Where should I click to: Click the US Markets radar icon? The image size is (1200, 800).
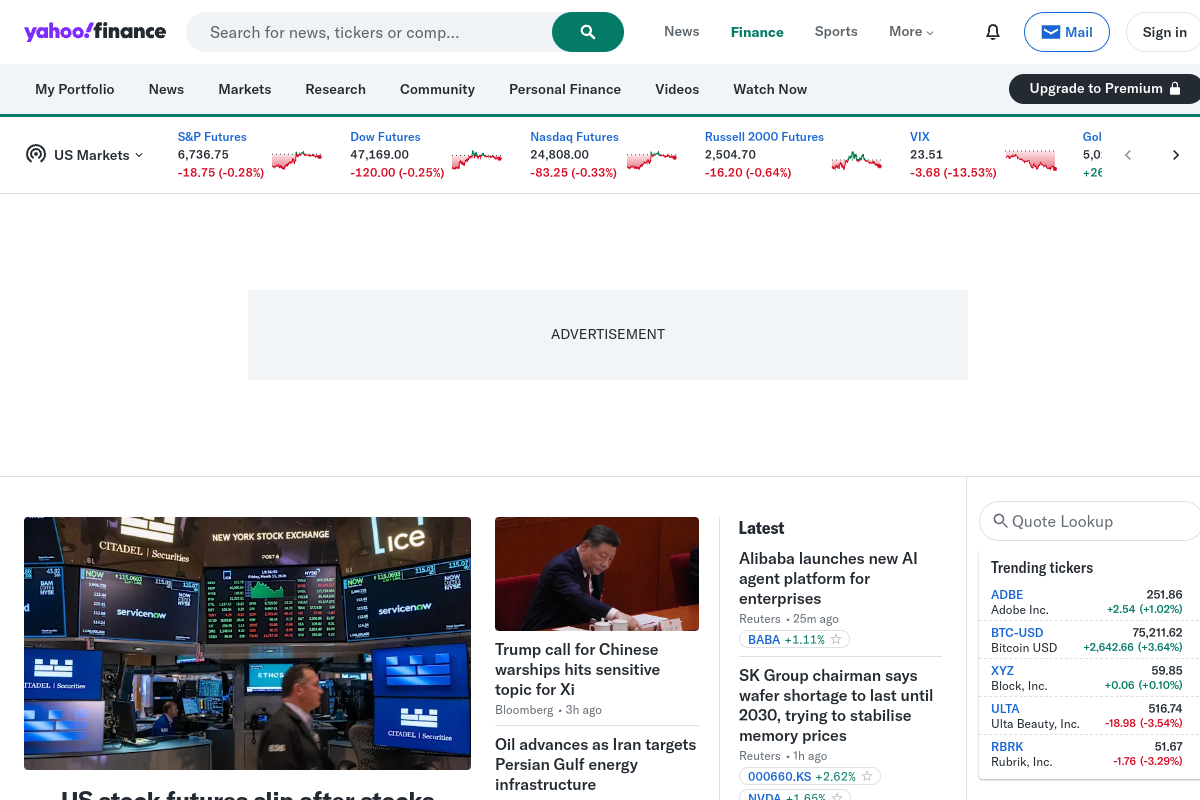click(36, 154)
